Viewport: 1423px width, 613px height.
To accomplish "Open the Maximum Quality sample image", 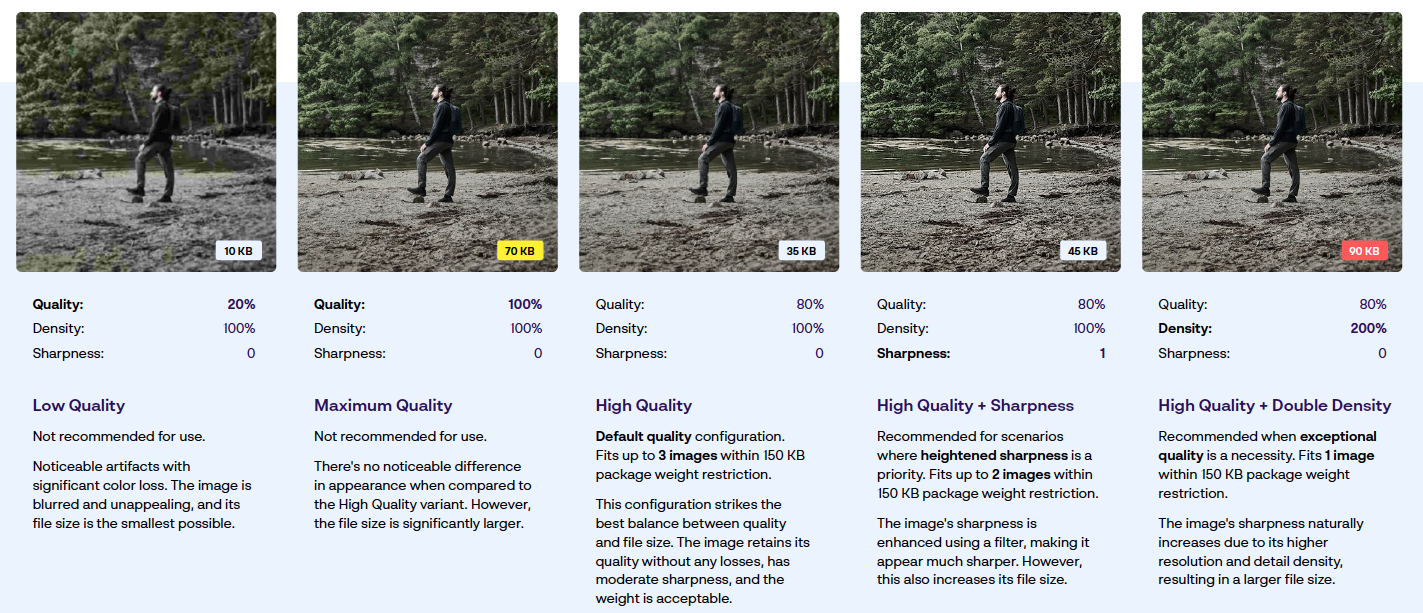I will coord(428,142).
